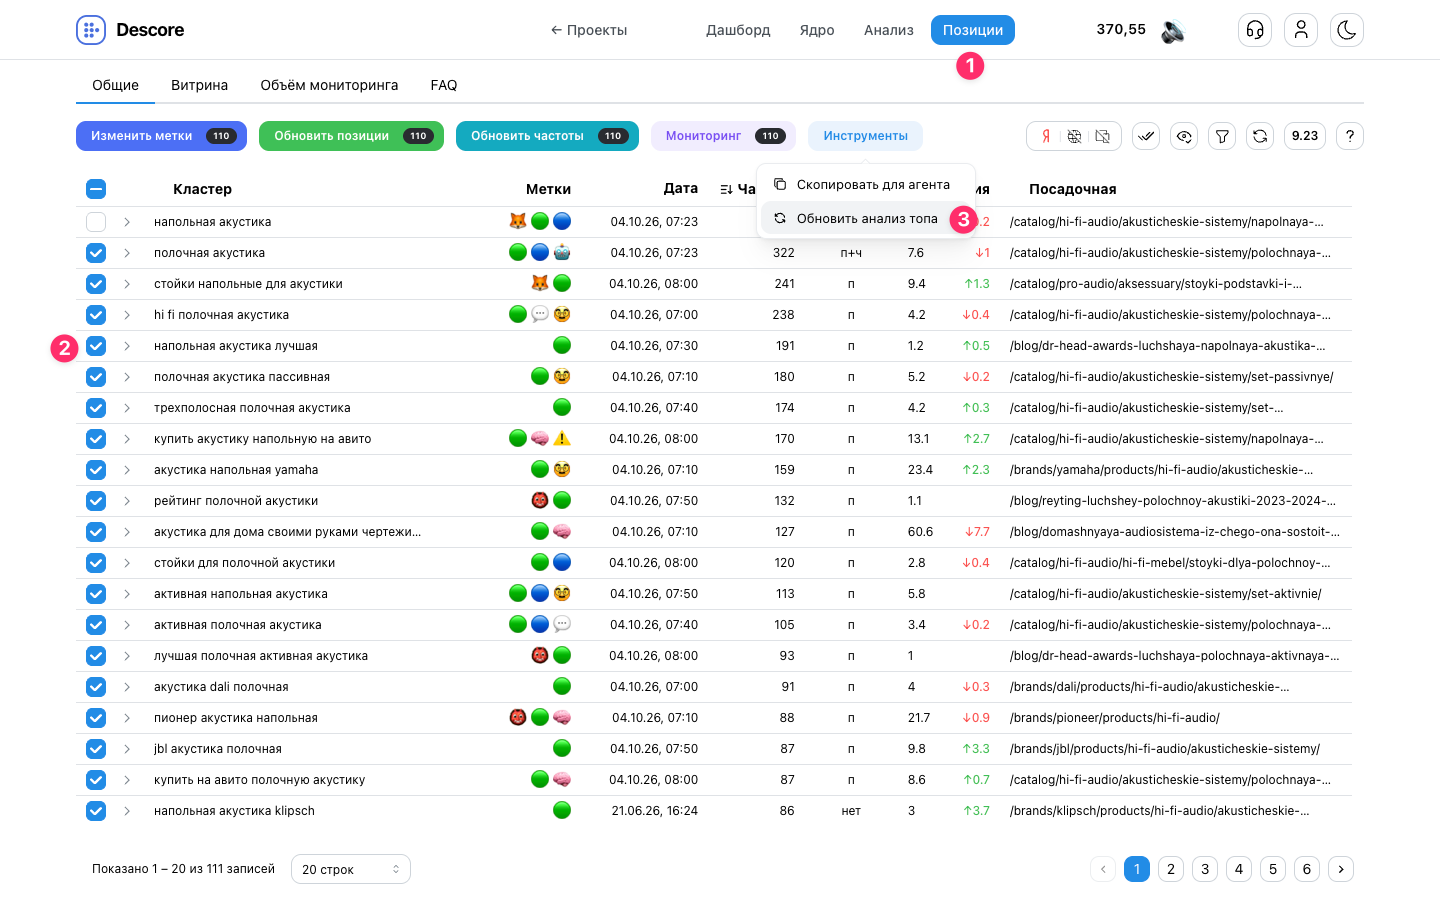Click the crossed-out globe icon
Screen dimensions: 1440x900
tap(1074, 136)
